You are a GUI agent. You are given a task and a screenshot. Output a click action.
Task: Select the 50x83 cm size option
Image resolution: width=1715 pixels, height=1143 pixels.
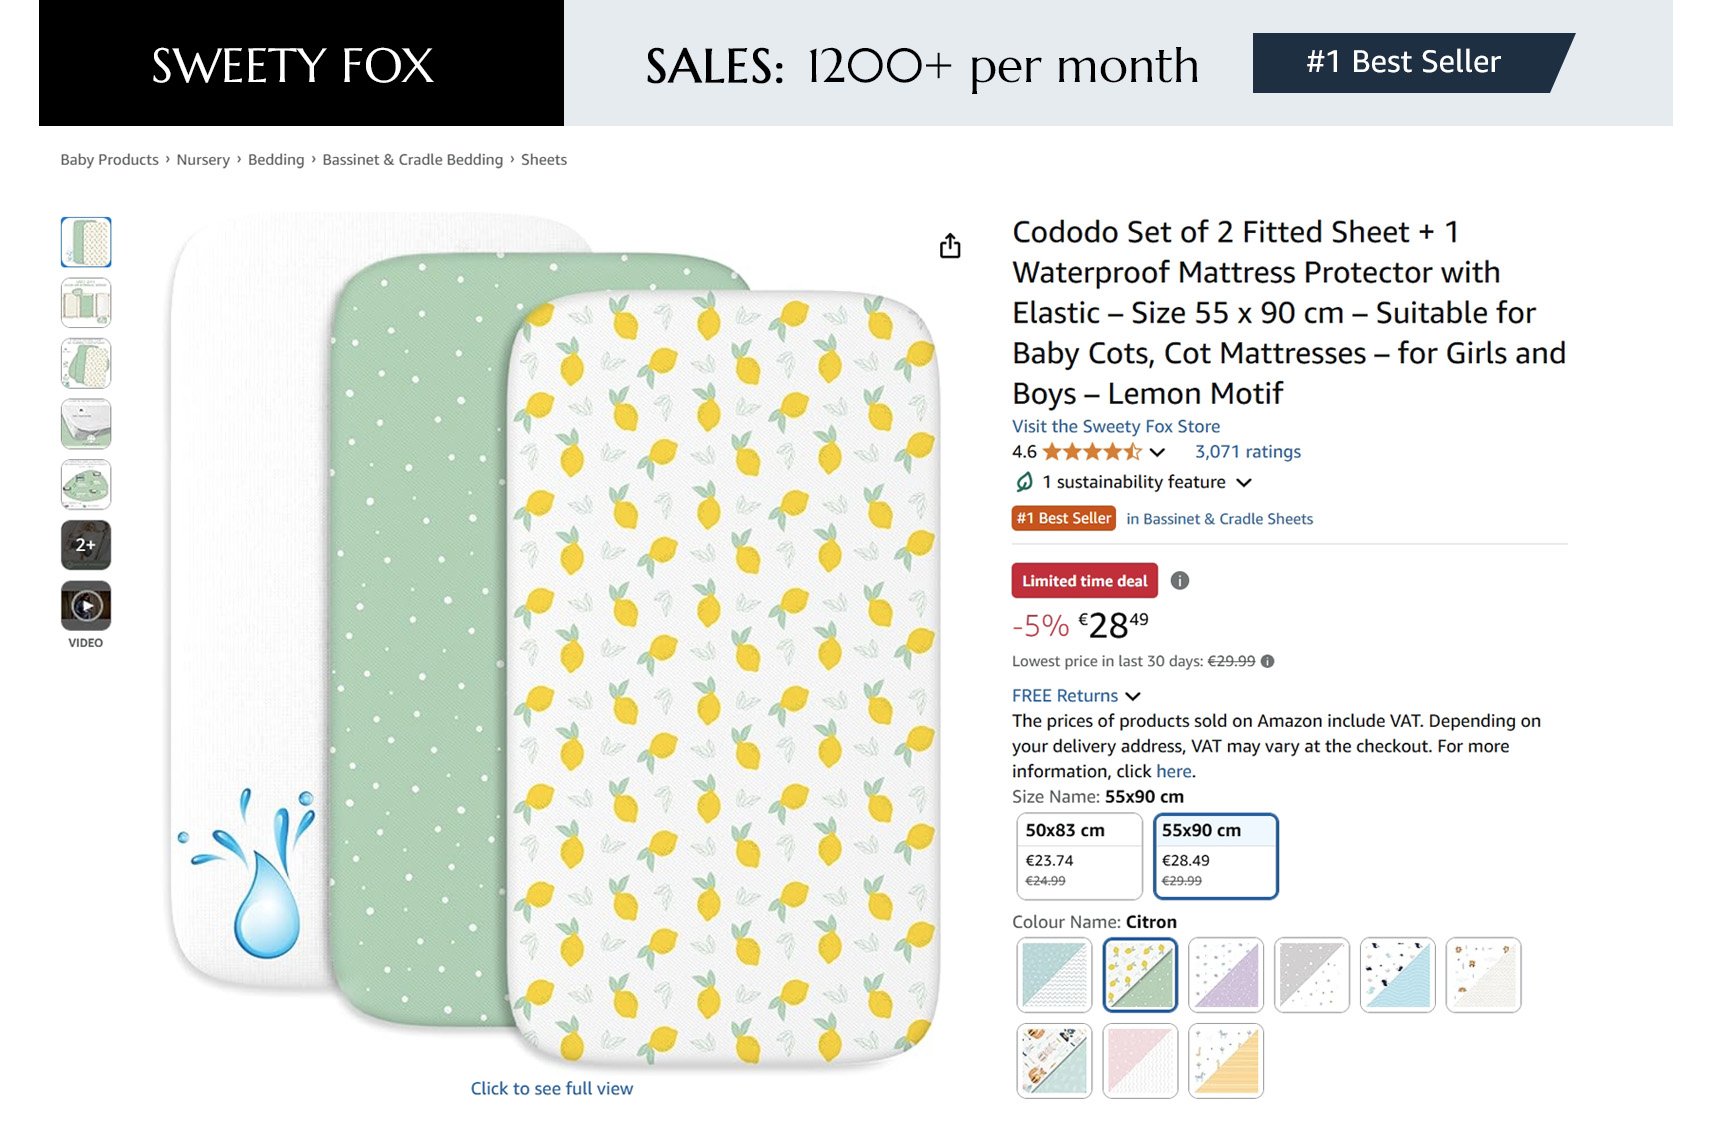click(x=1079, y=856)
